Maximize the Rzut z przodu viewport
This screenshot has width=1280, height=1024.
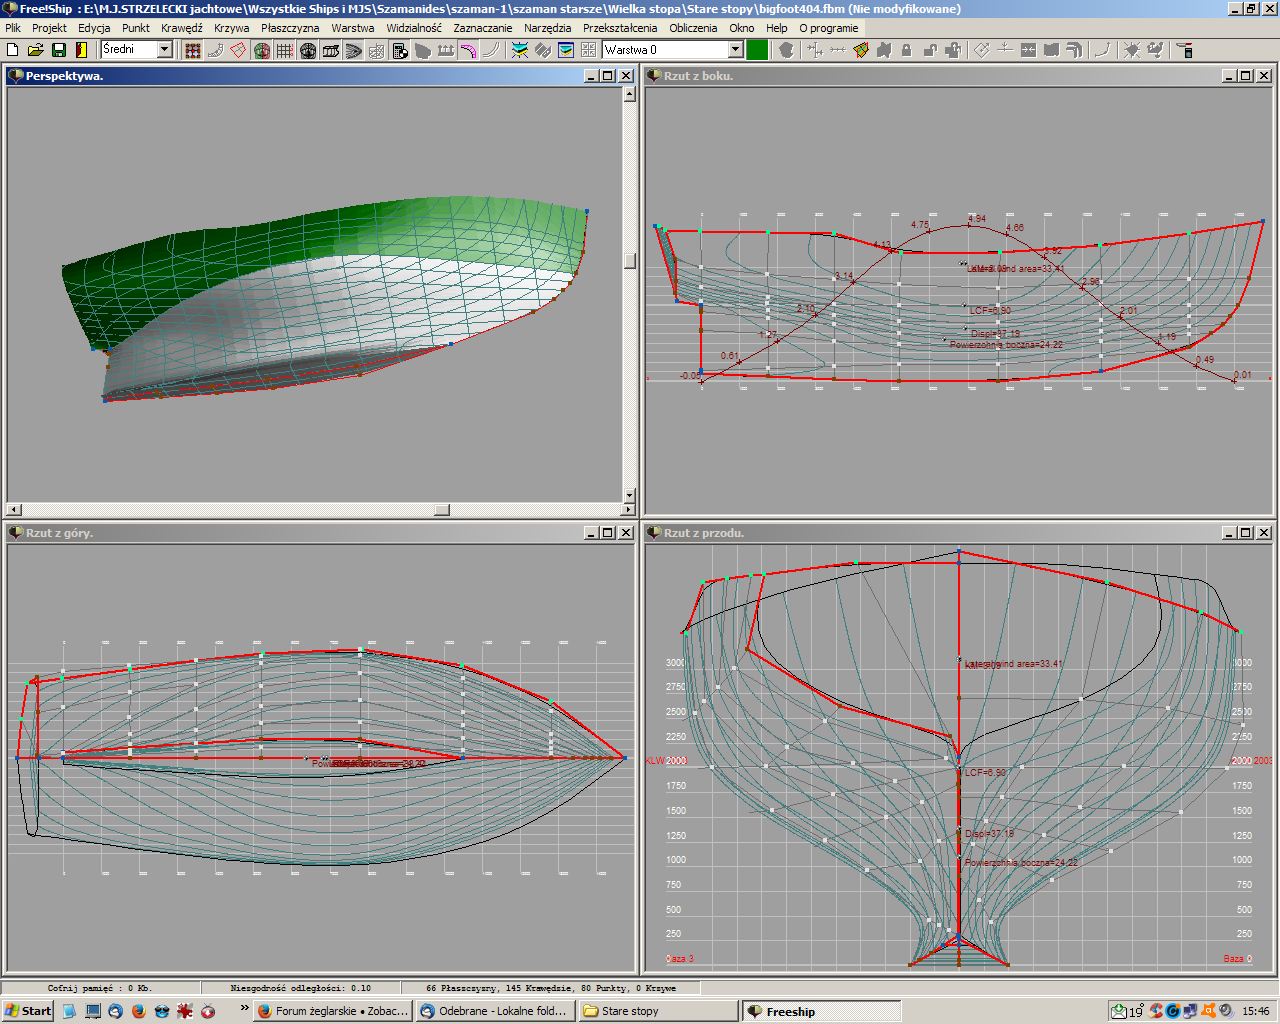pos(1245,533)
